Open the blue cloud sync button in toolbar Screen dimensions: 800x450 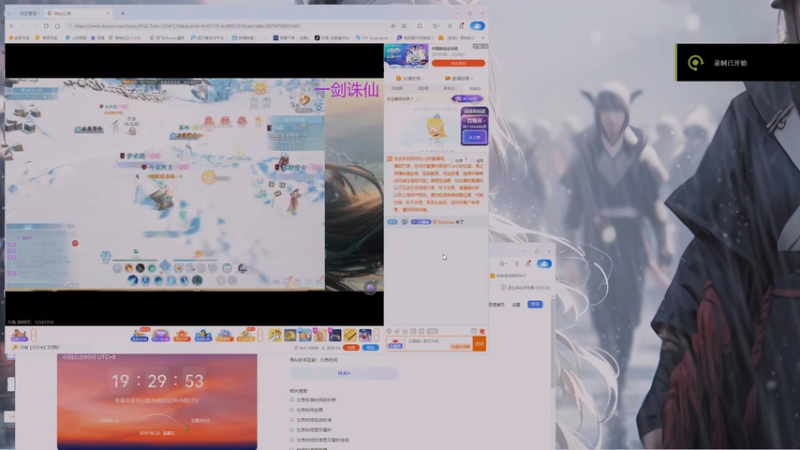coord(478,26)
